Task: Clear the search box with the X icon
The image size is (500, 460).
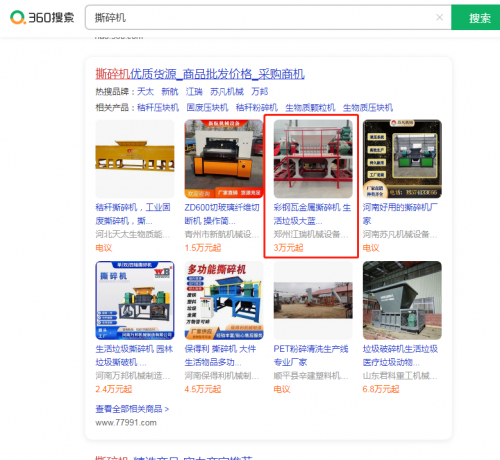Action: pos(439,17)
